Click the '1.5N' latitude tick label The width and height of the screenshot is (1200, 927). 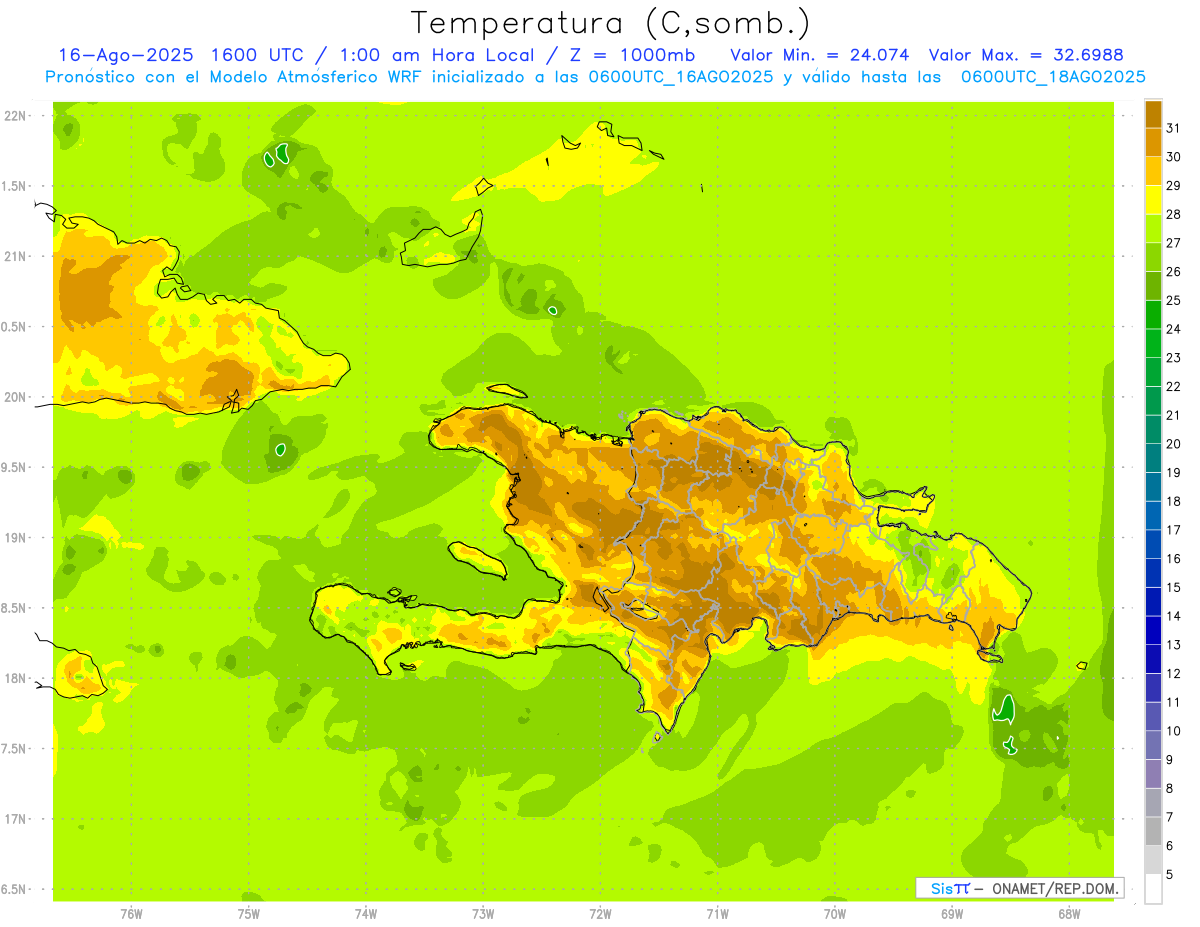pos(15,186)
